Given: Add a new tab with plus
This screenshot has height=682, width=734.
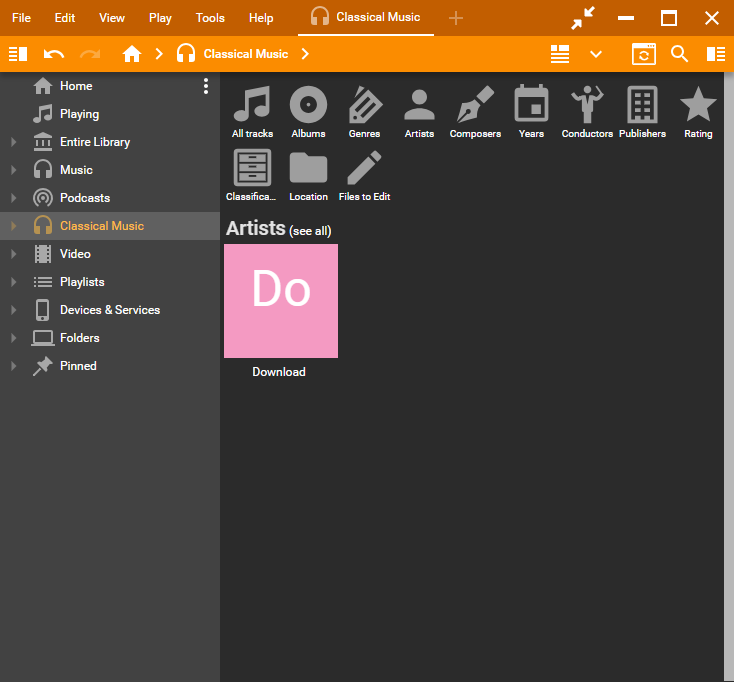Looking at the screenshot, I should 456,18.
